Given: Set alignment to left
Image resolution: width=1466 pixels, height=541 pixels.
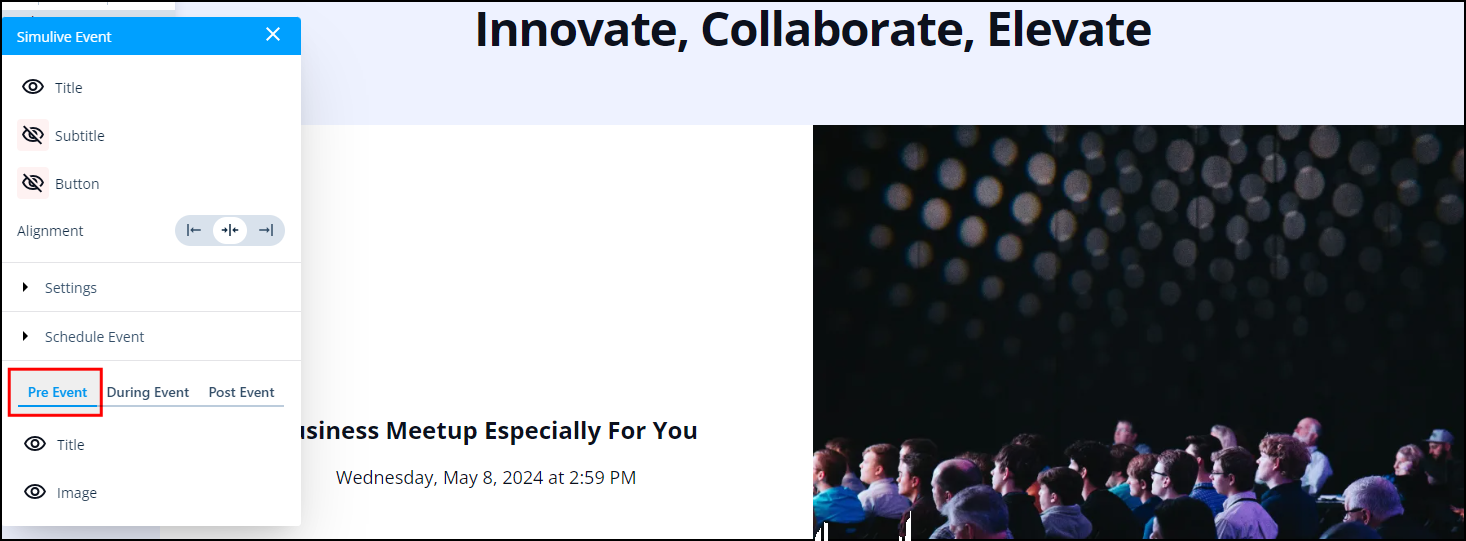Looking at the screenshot, I should coord(194,230).
